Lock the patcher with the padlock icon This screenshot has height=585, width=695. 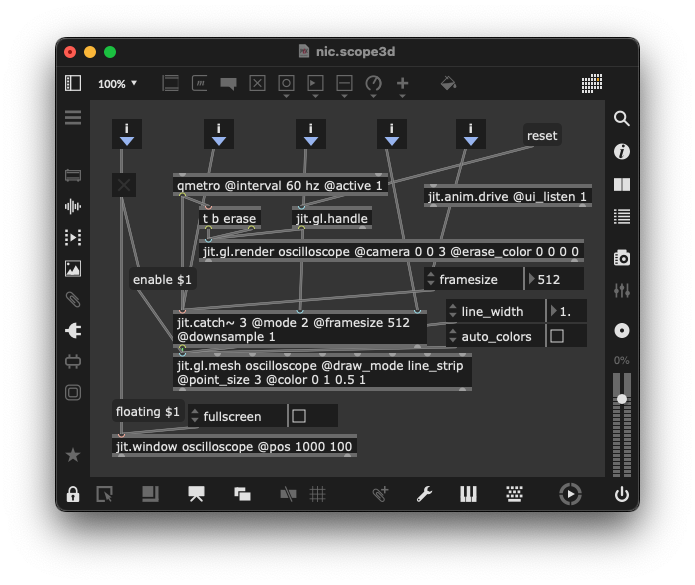[x=73, y=494]
